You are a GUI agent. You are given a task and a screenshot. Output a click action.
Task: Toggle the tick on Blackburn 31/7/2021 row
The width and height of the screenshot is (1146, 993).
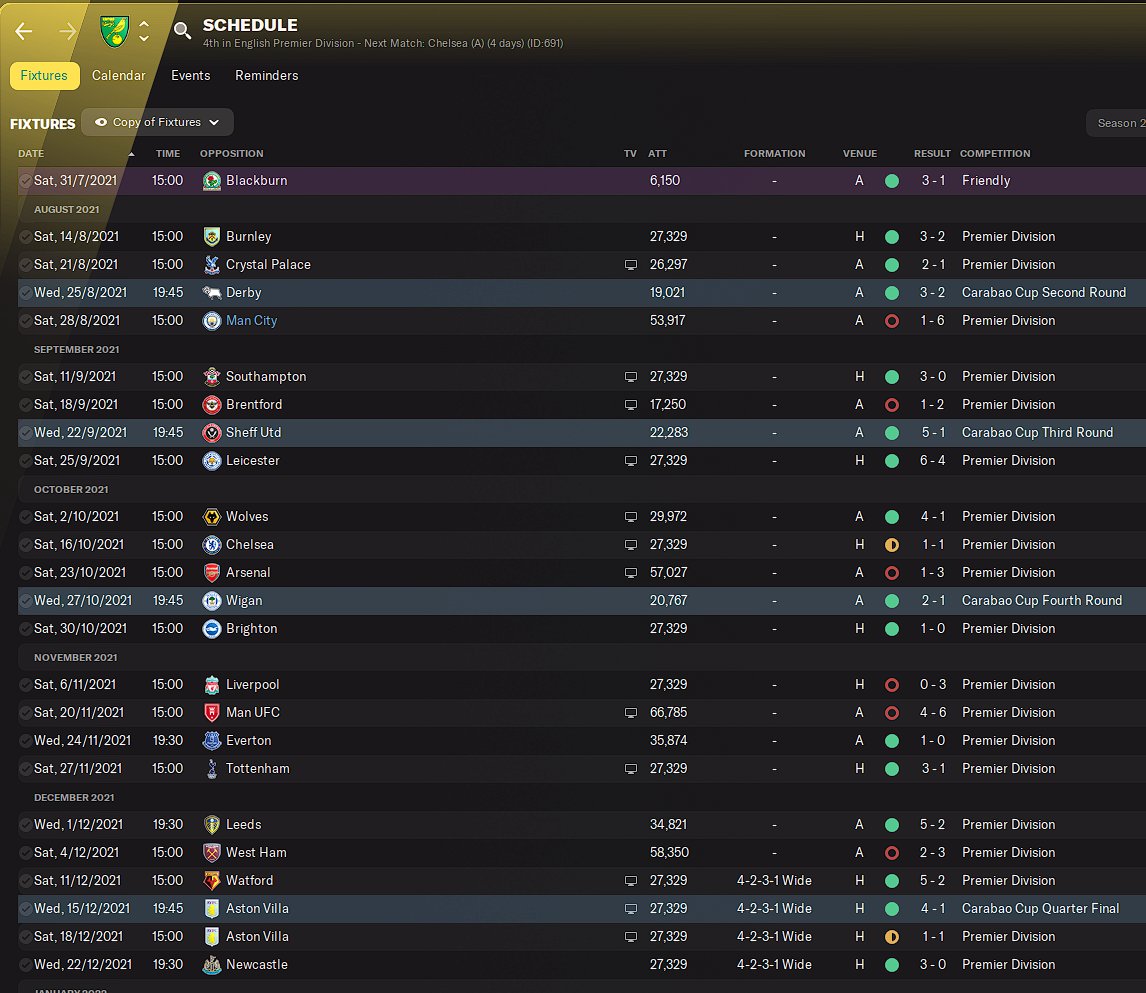click(25, 180)
